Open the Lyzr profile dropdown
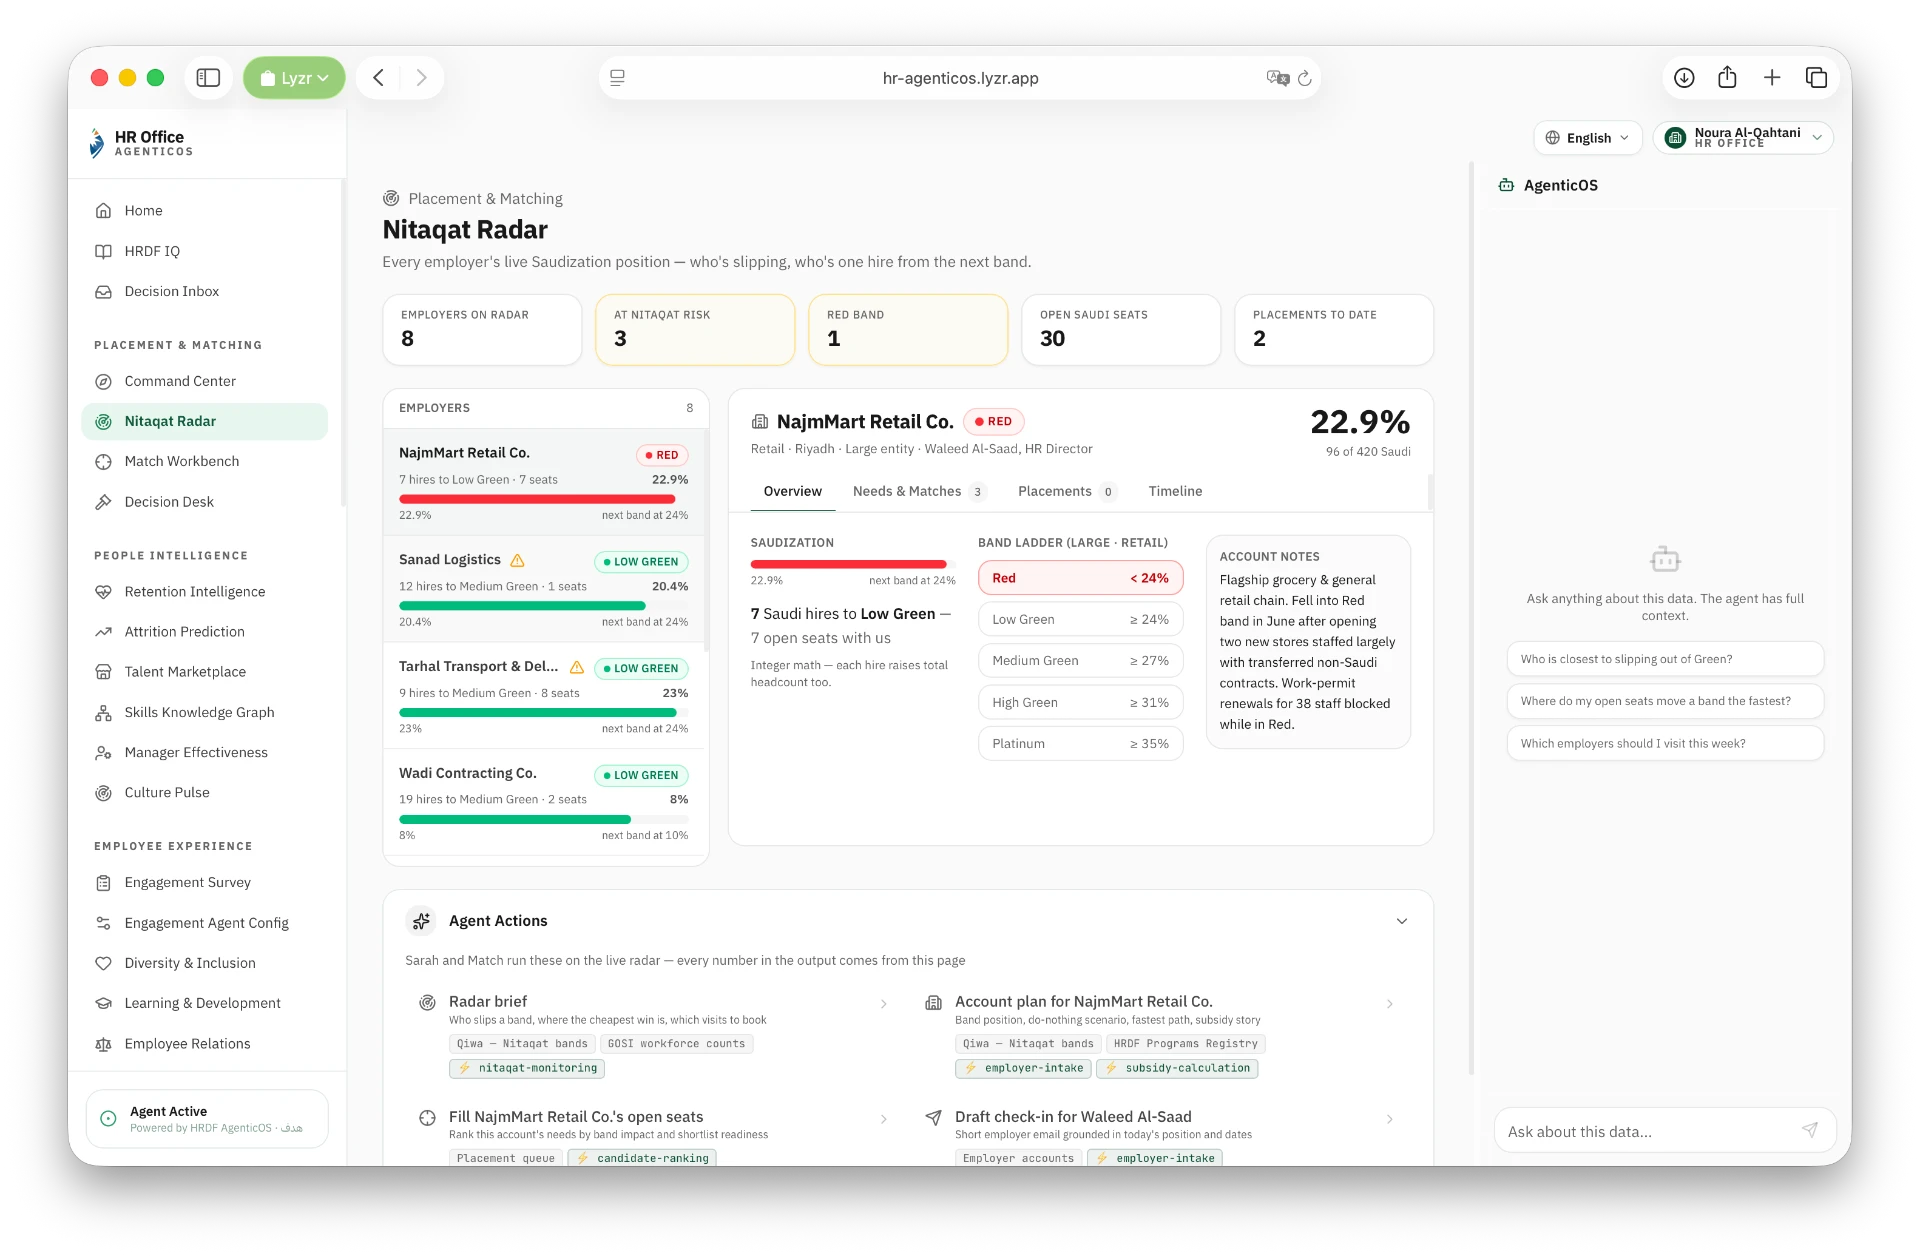This screenshot has width=1920, height=1256. tap(294, 78)
